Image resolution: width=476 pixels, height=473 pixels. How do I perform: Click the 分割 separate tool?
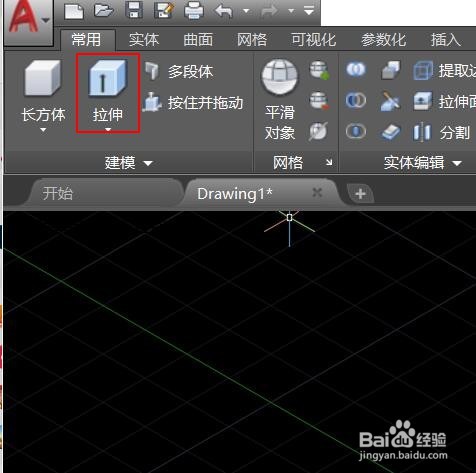pos(442,132)
